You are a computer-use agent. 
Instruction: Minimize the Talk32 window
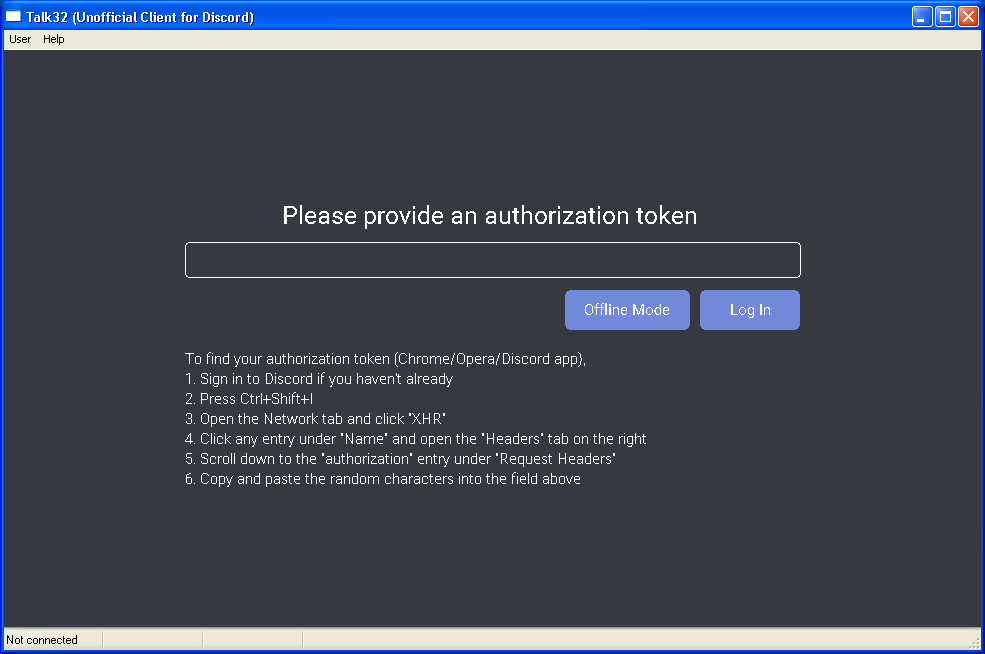point(922,17)
